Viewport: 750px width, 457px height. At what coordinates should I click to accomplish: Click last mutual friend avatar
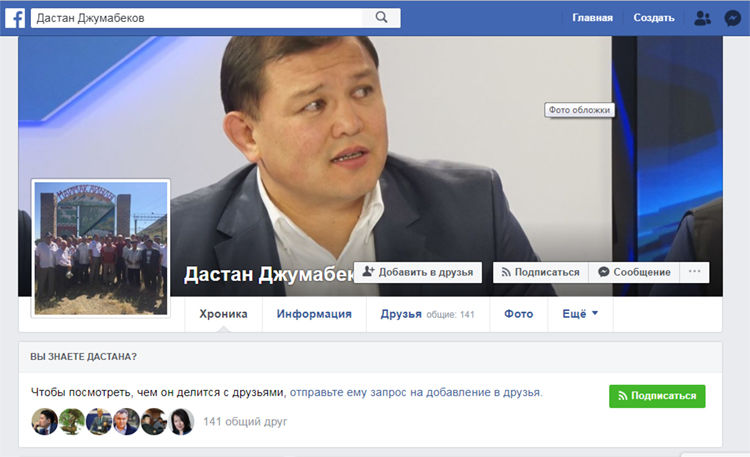pyautogui.click(x=181, y=422)
